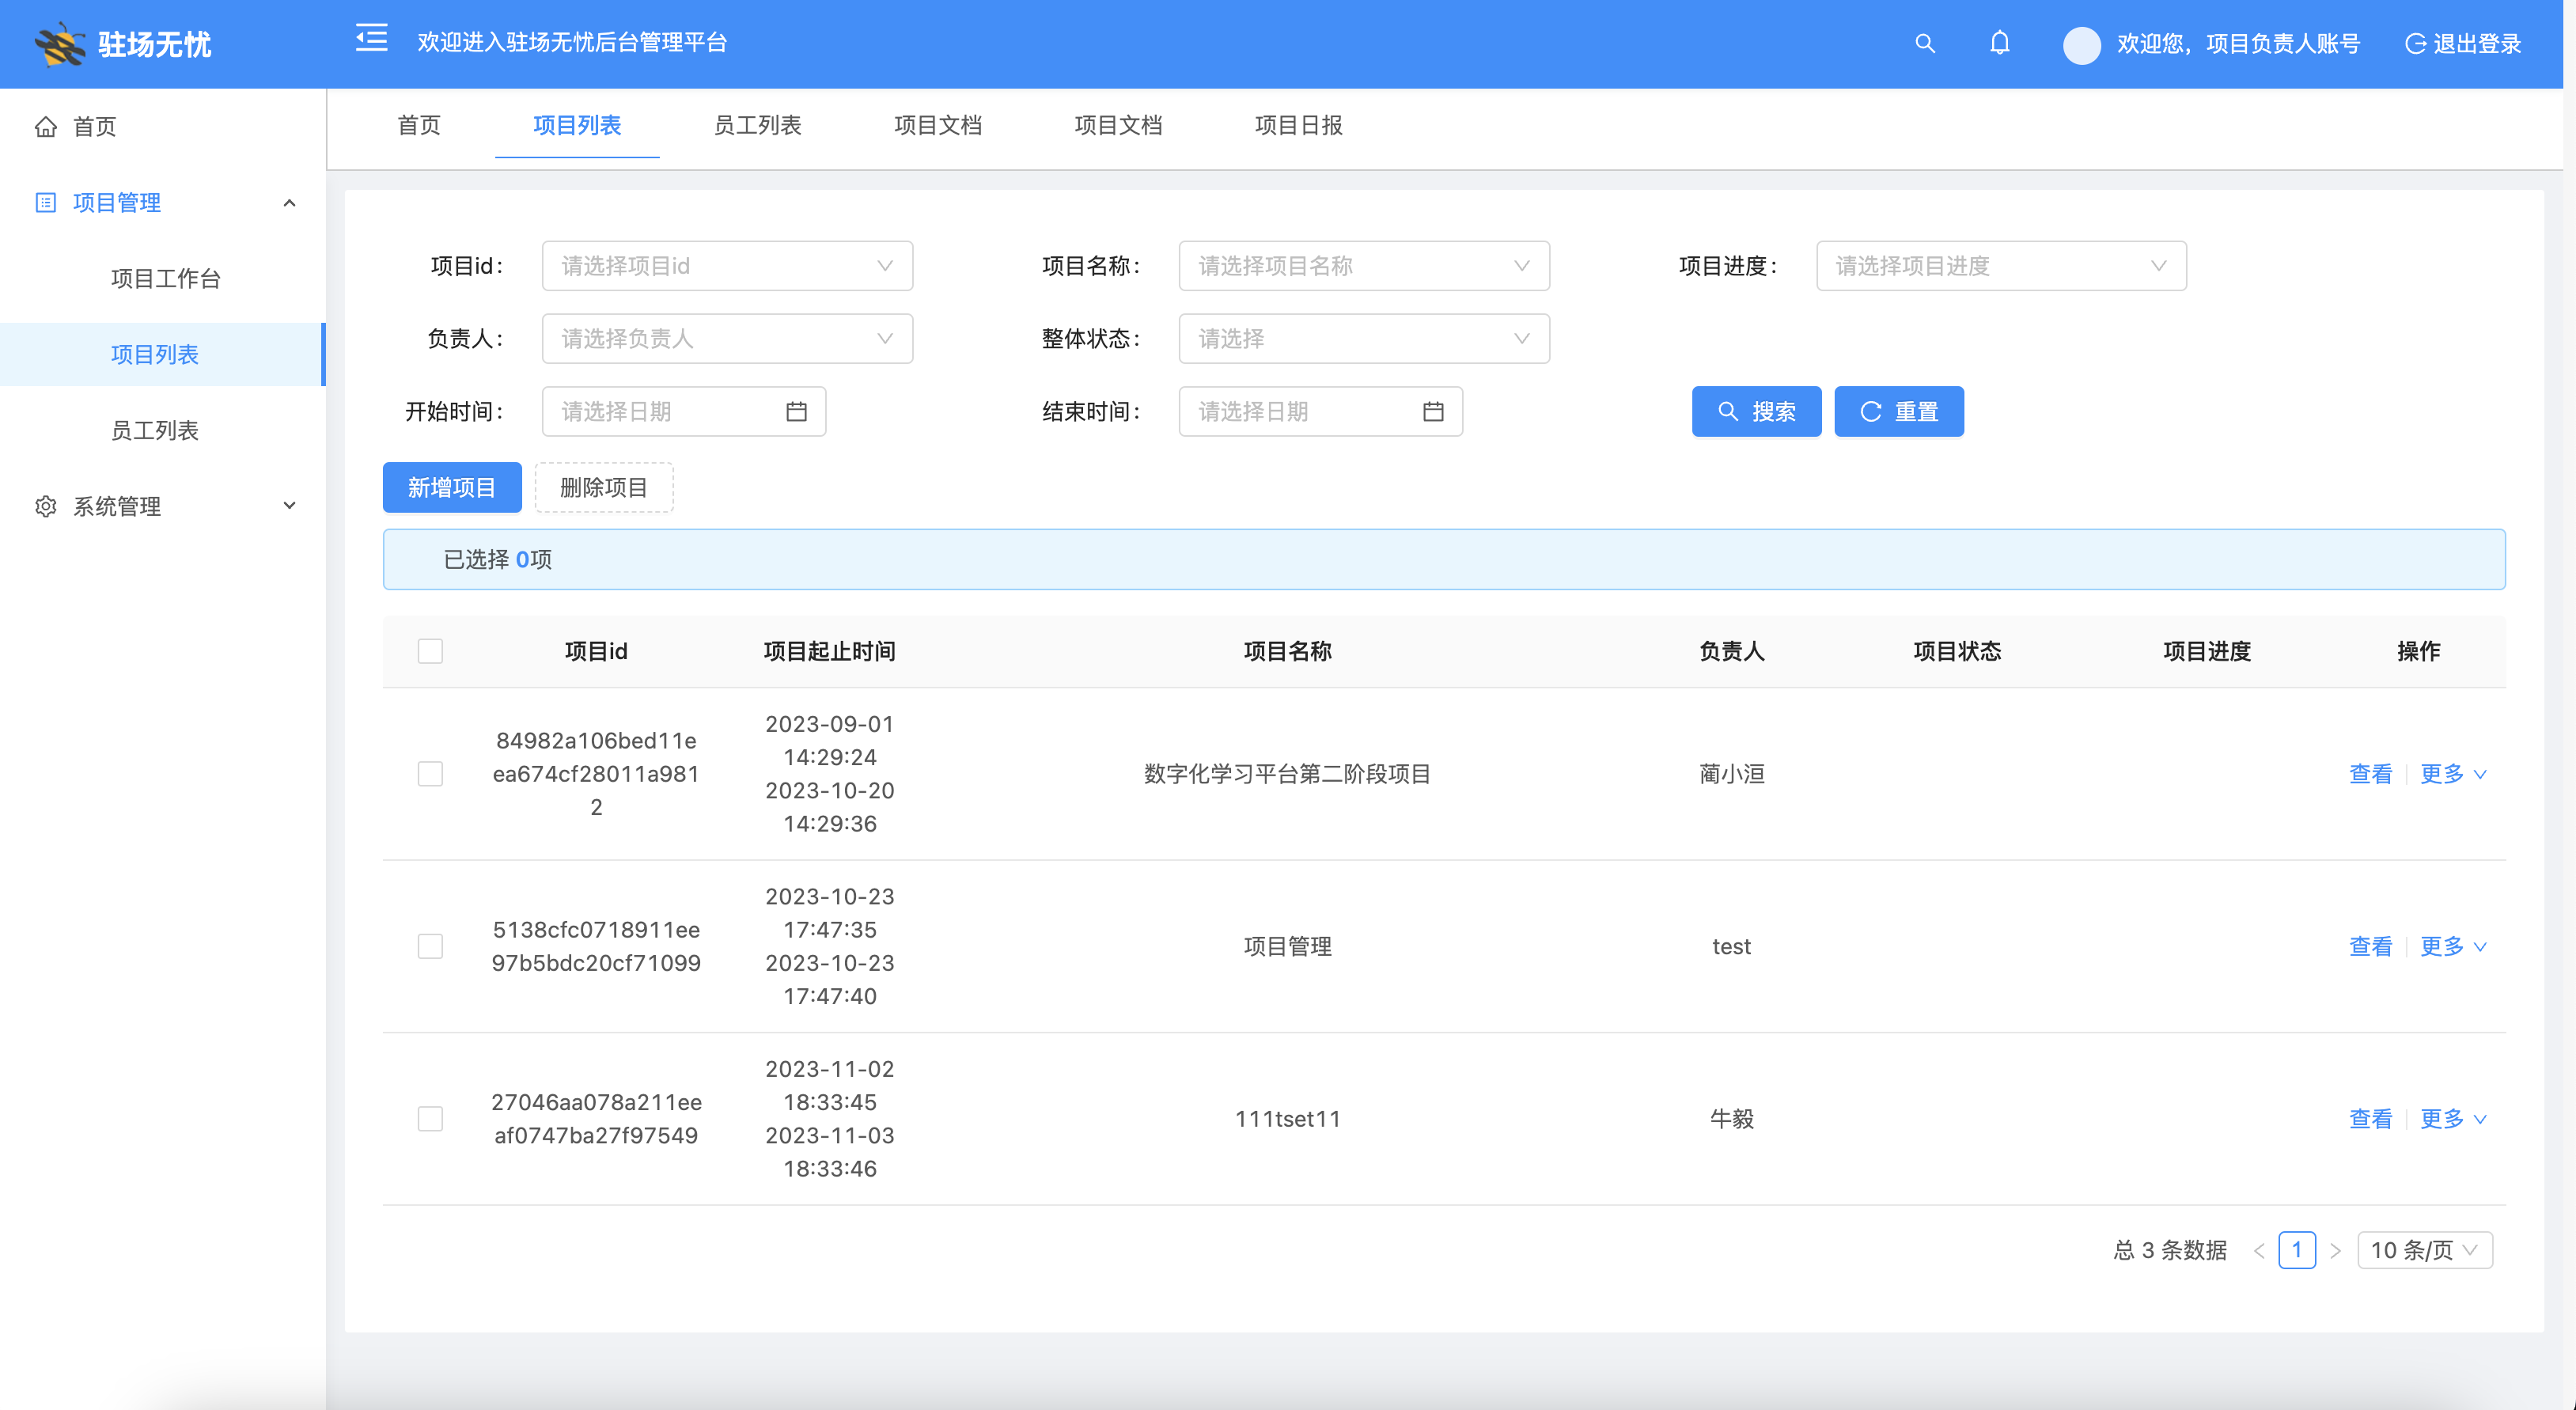This screenshot has width=2576, height=1410.
Task: Click responsible person 蔺小洹 cell
Action: 1732,774
